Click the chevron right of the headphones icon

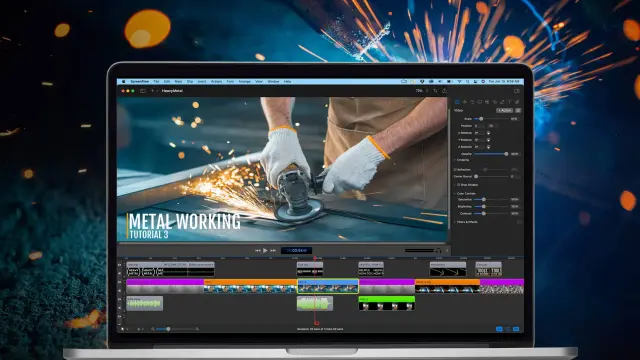[447, 251]
